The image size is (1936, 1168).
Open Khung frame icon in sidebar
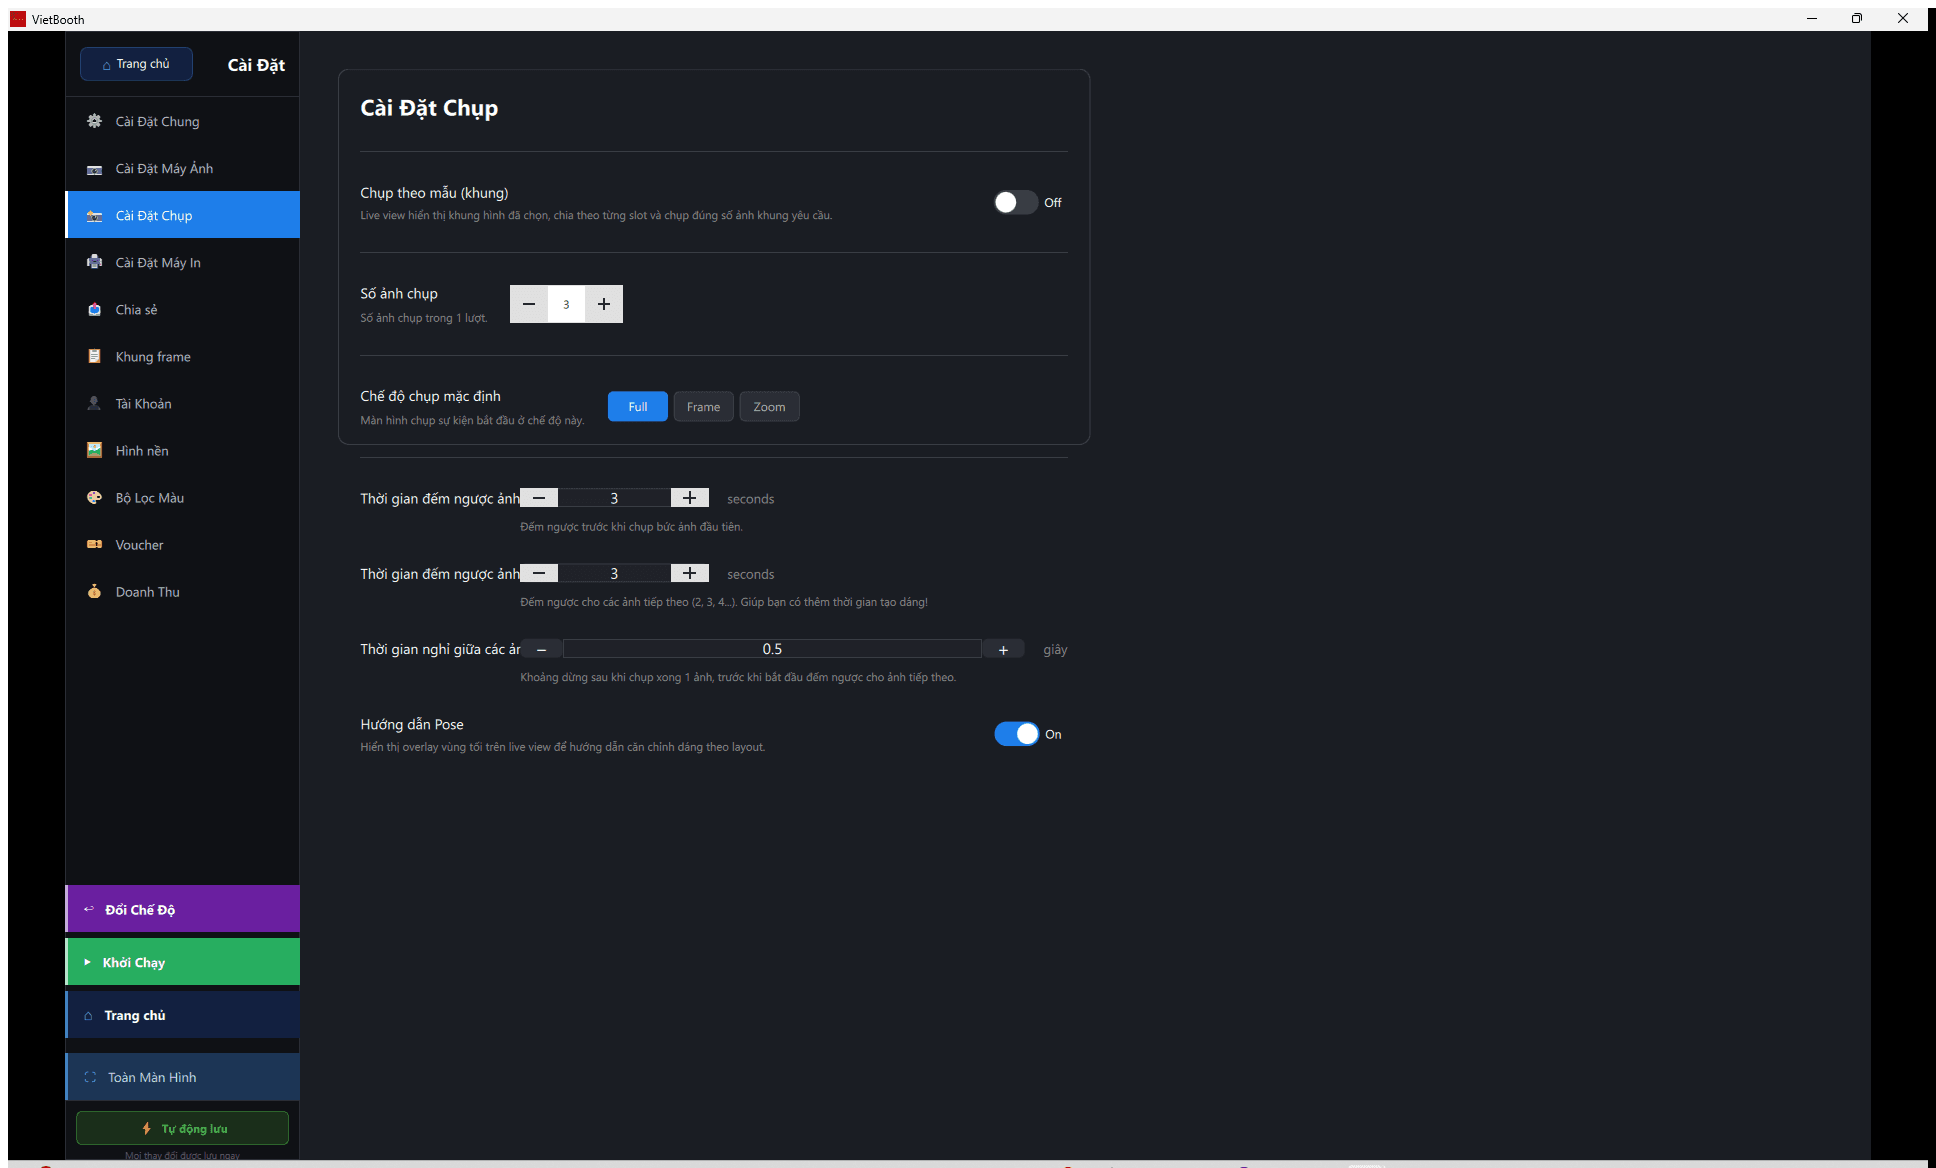pyautogui.click(x=94, y=356)
